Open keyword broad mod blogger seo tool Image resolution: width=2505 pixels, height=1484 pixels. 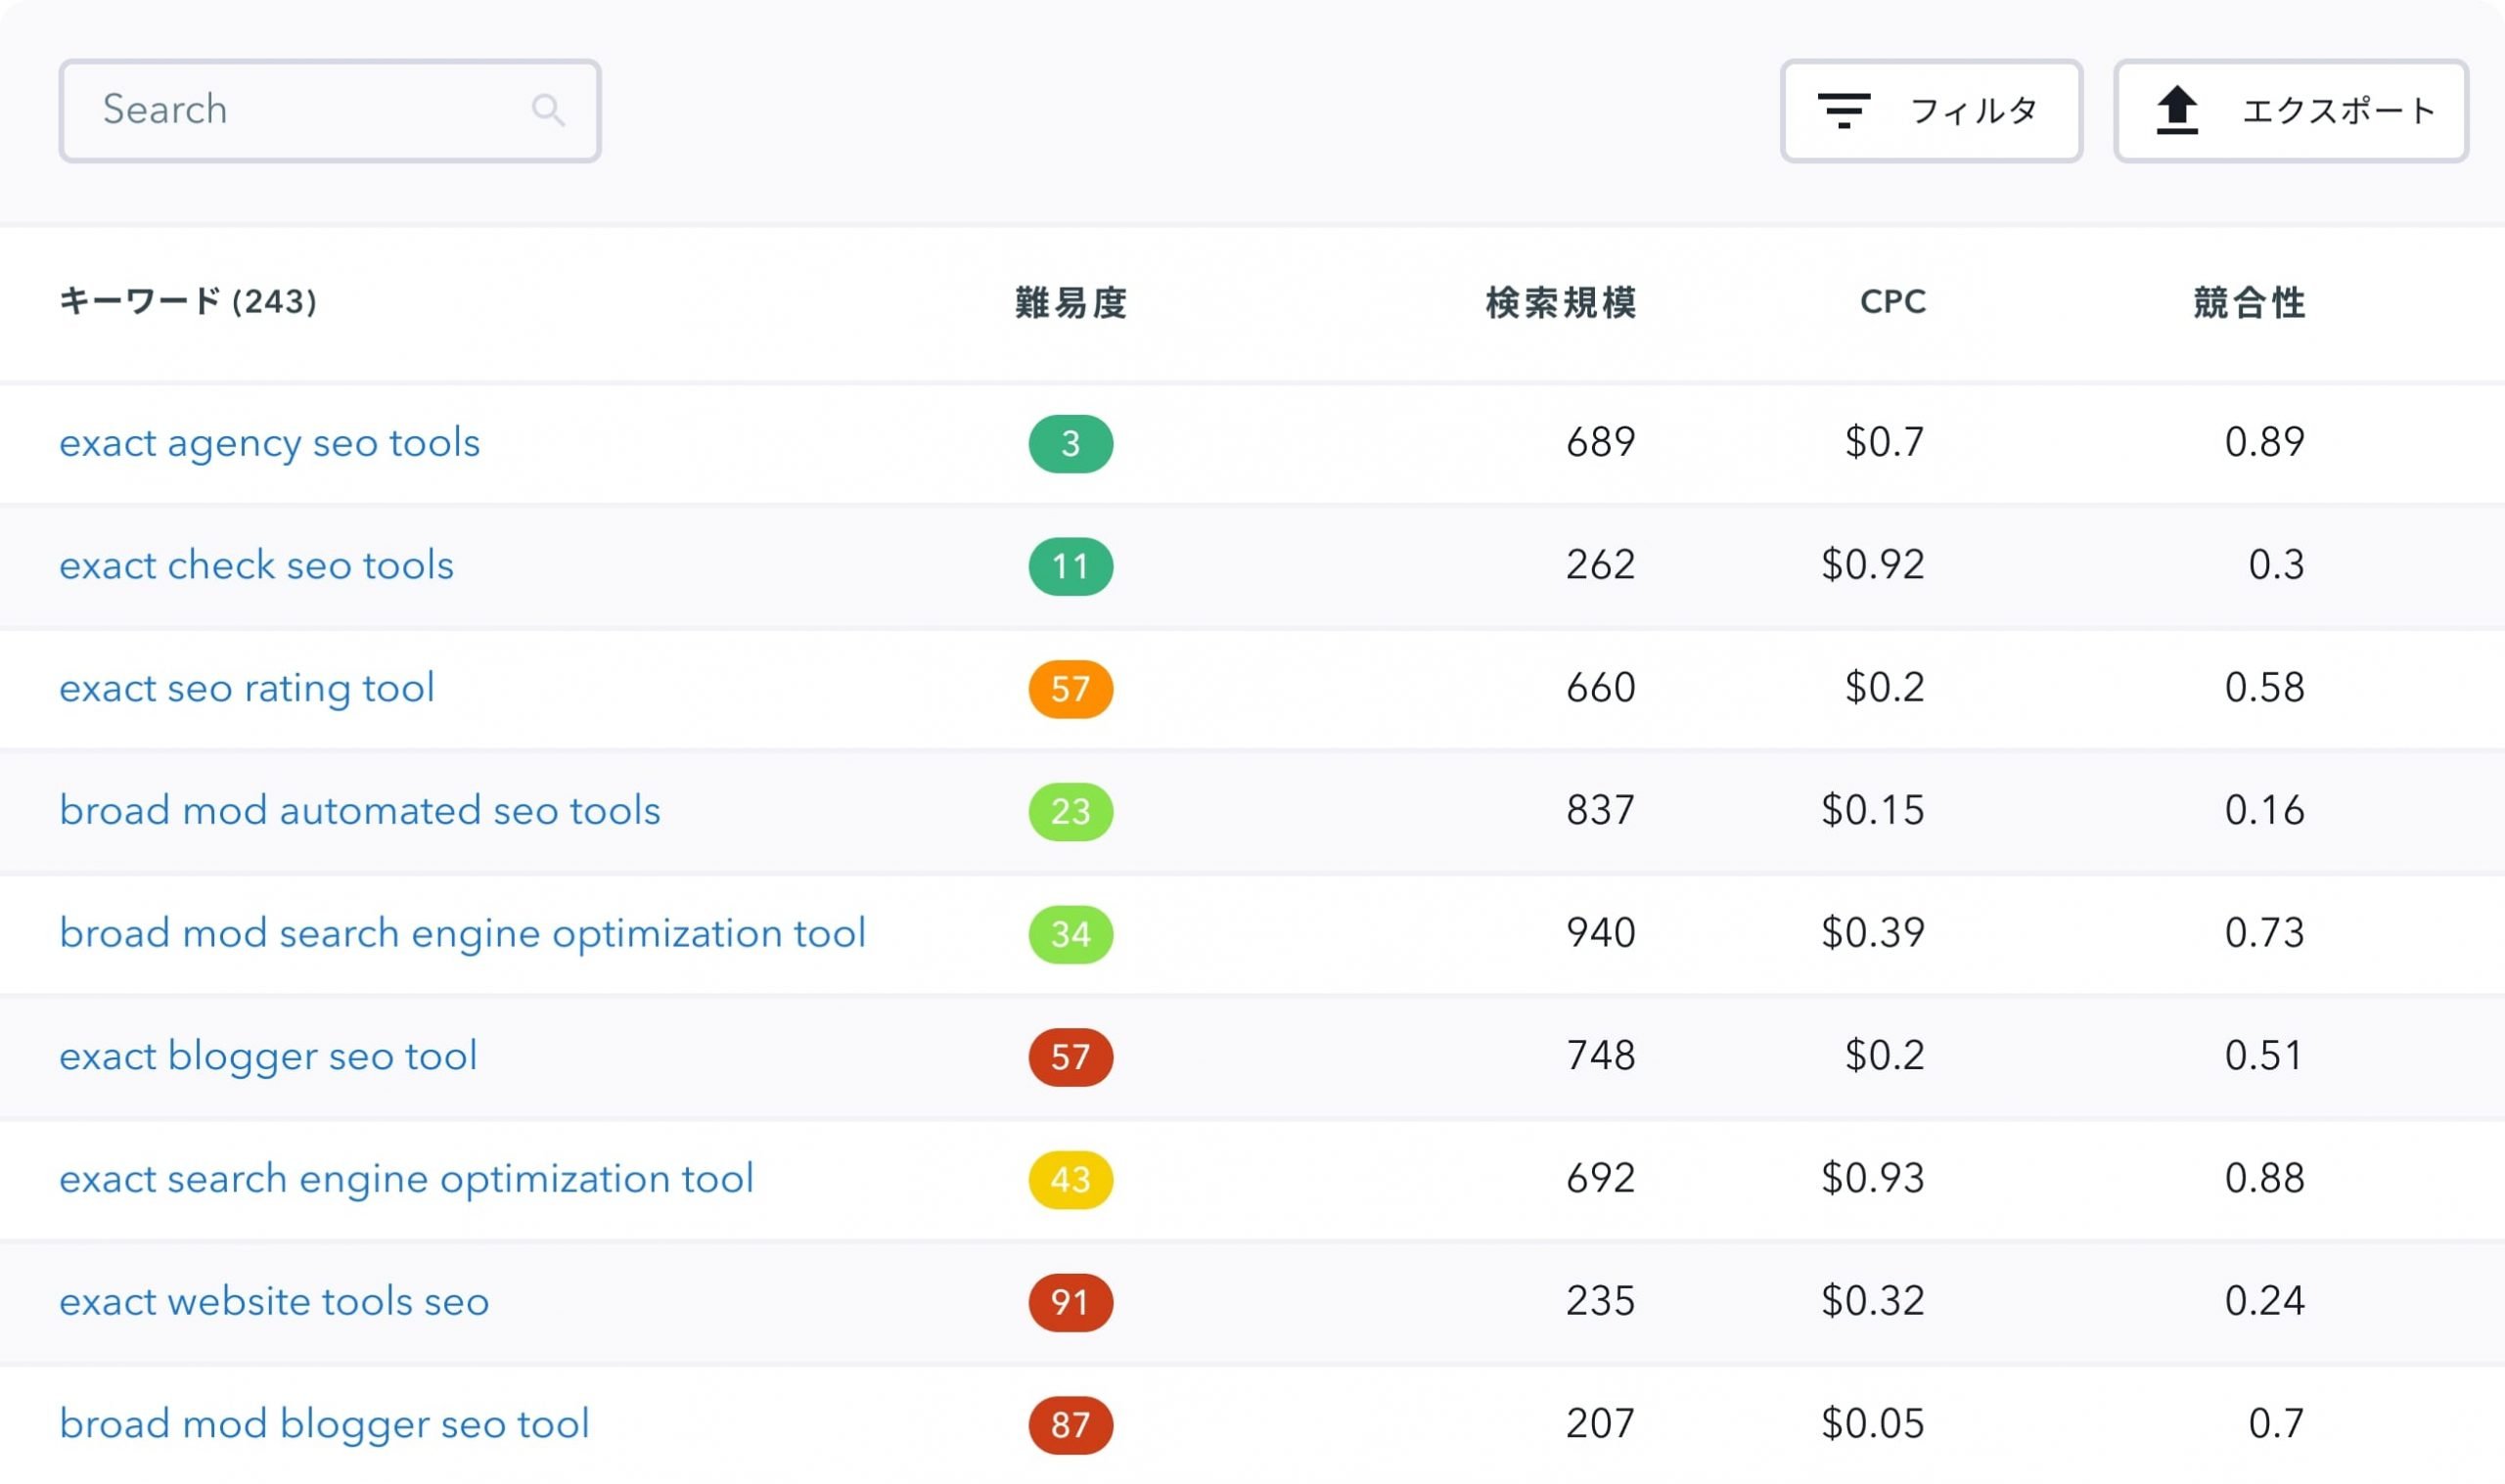pyautogui.click(x=324, y=1425)
